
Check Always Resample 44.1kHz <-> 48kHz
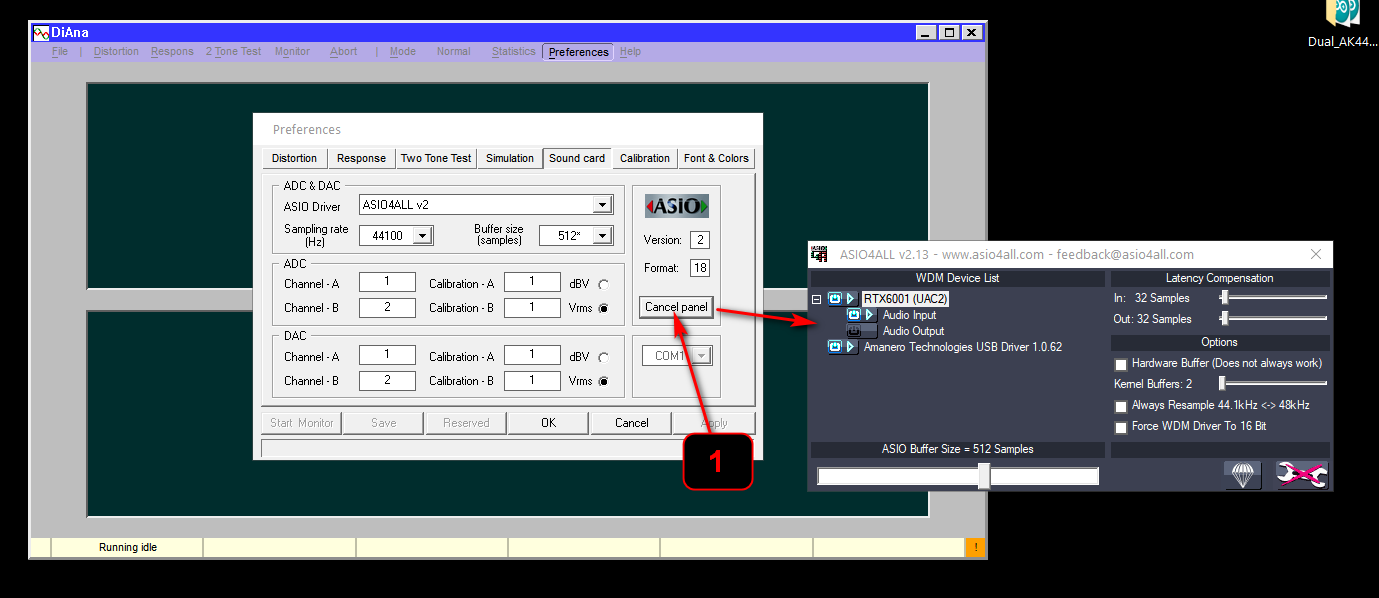click(x=1121, y=406)
